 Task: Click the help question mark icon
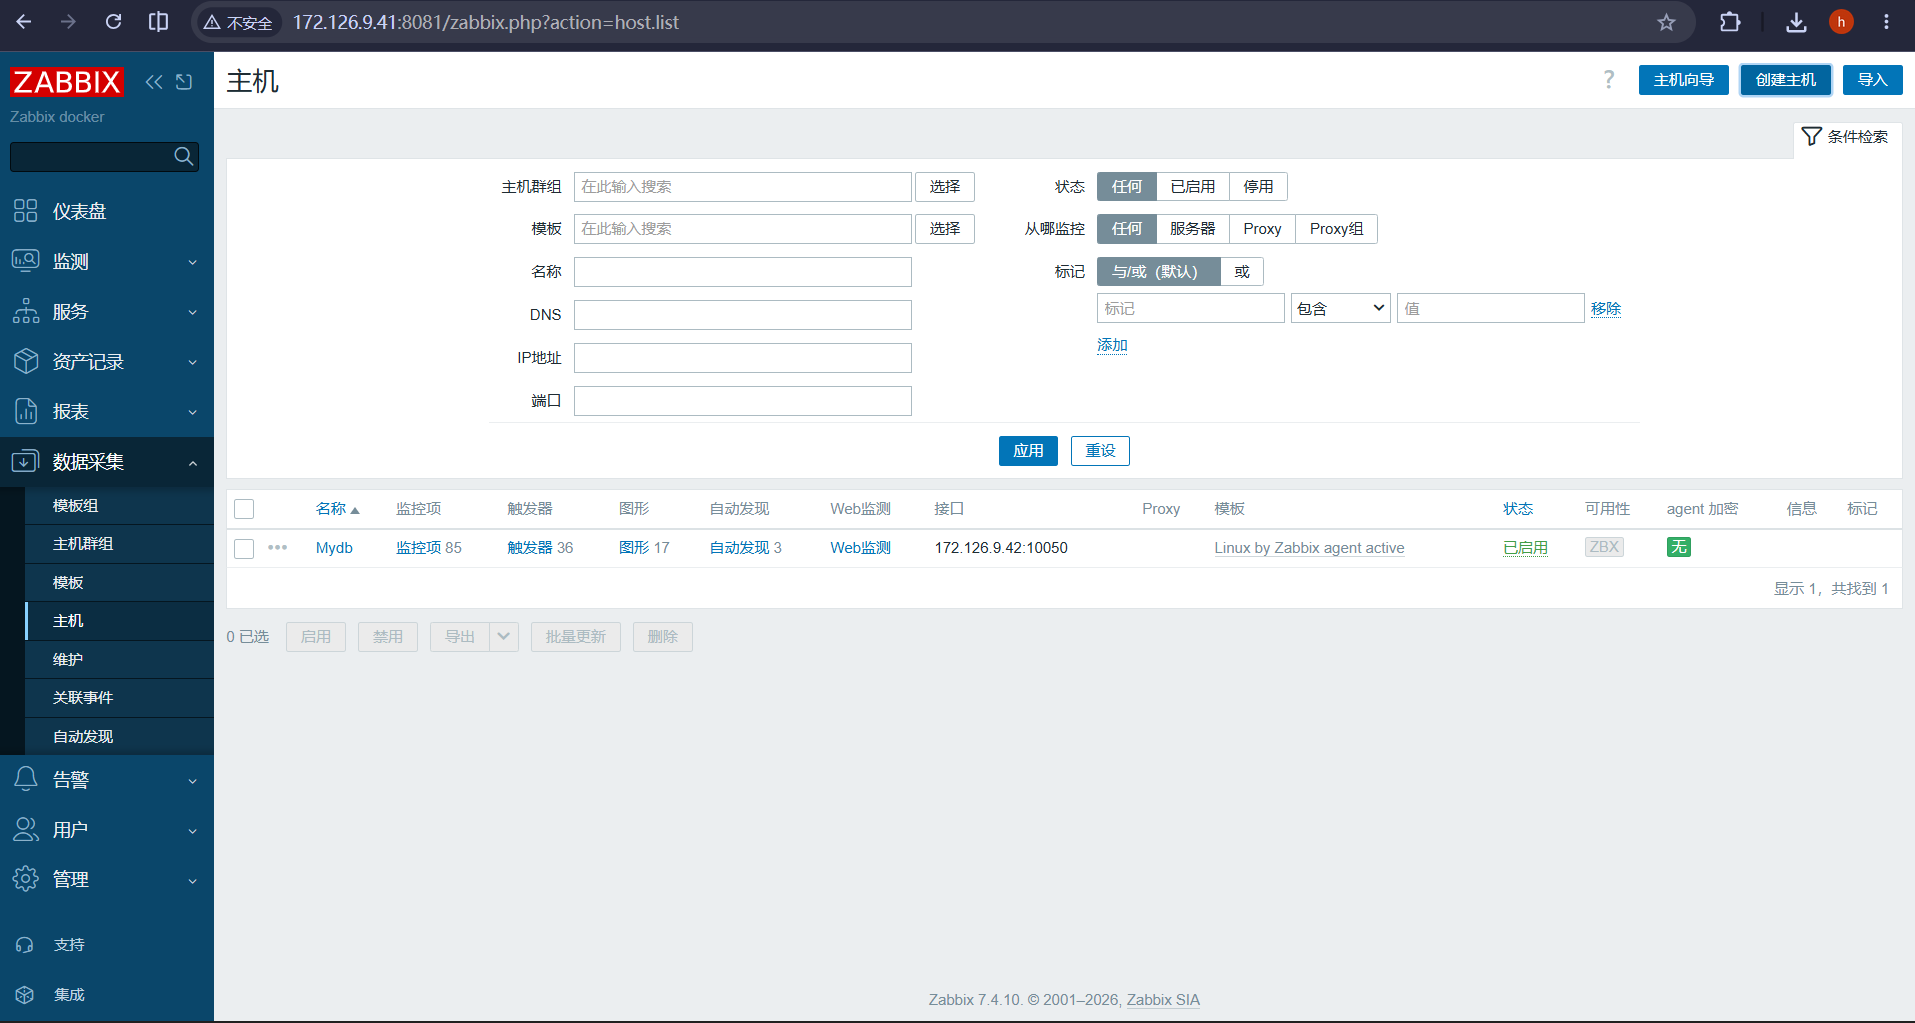tap(1608, 80)
